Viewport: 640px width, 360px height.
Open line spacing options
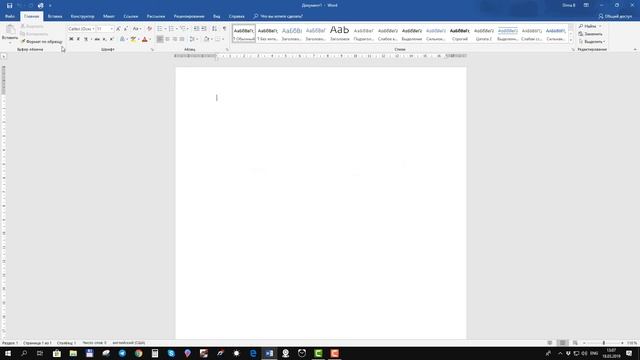click(x=193, y=39)
